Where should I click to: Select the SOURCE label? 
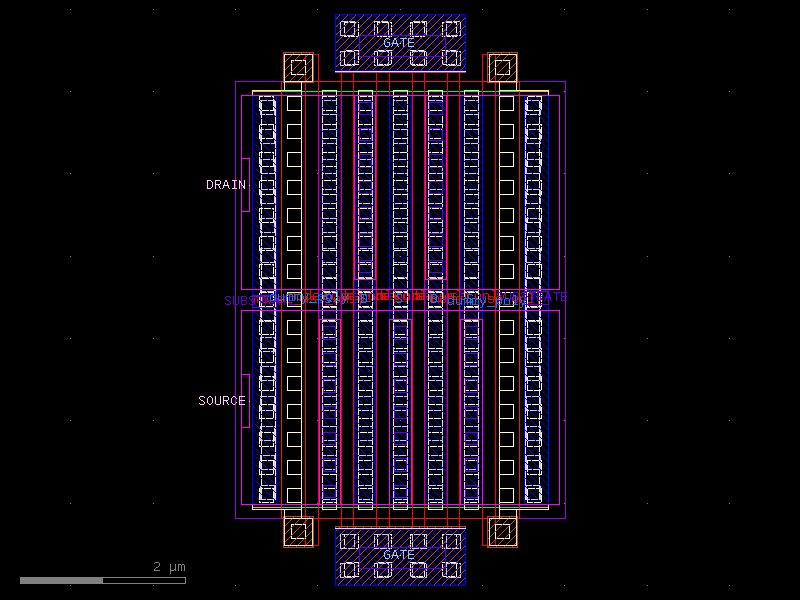(x=222, y=400)
